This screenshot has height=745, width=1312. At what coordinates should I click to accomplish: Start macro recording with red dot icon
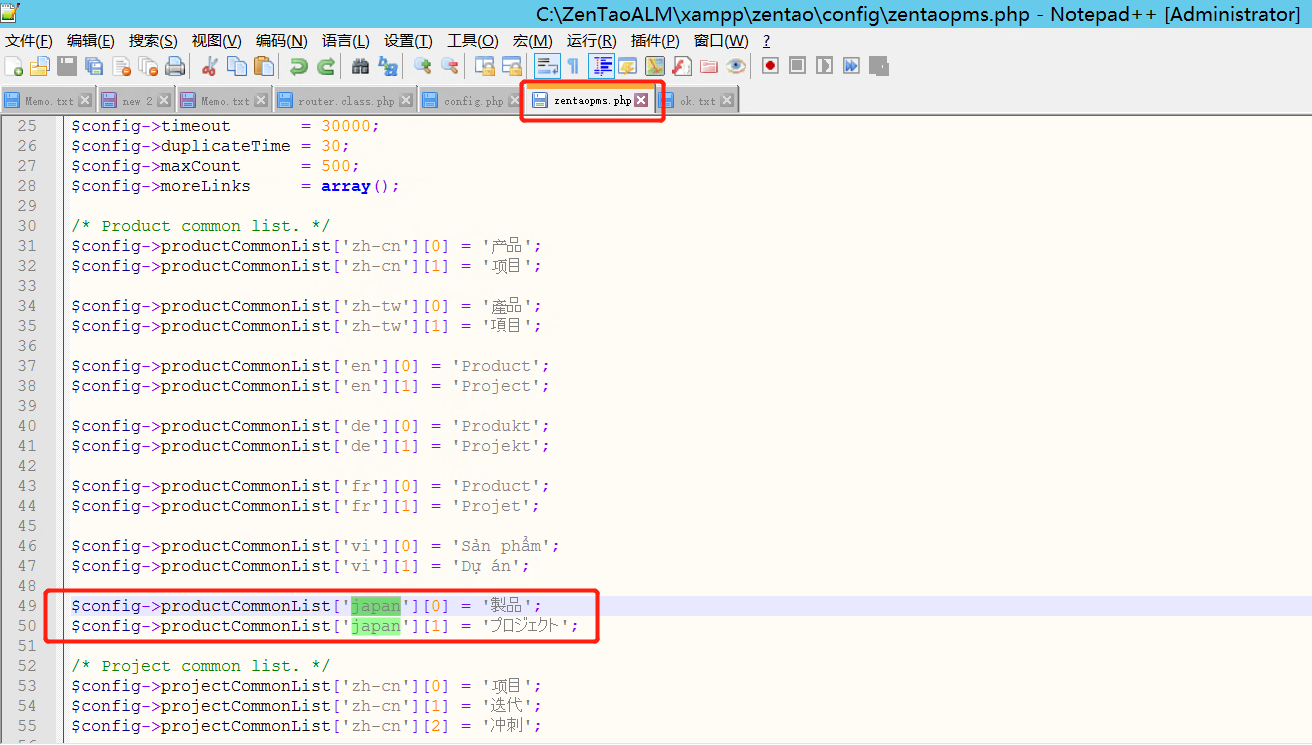click(x=770, y=66)
